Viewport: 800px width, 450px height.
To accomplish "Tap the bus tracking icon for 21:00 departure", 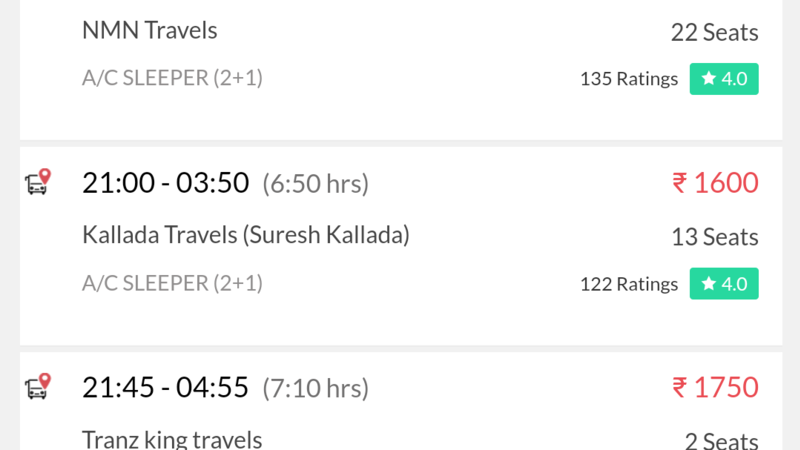I will pos(39,182).
